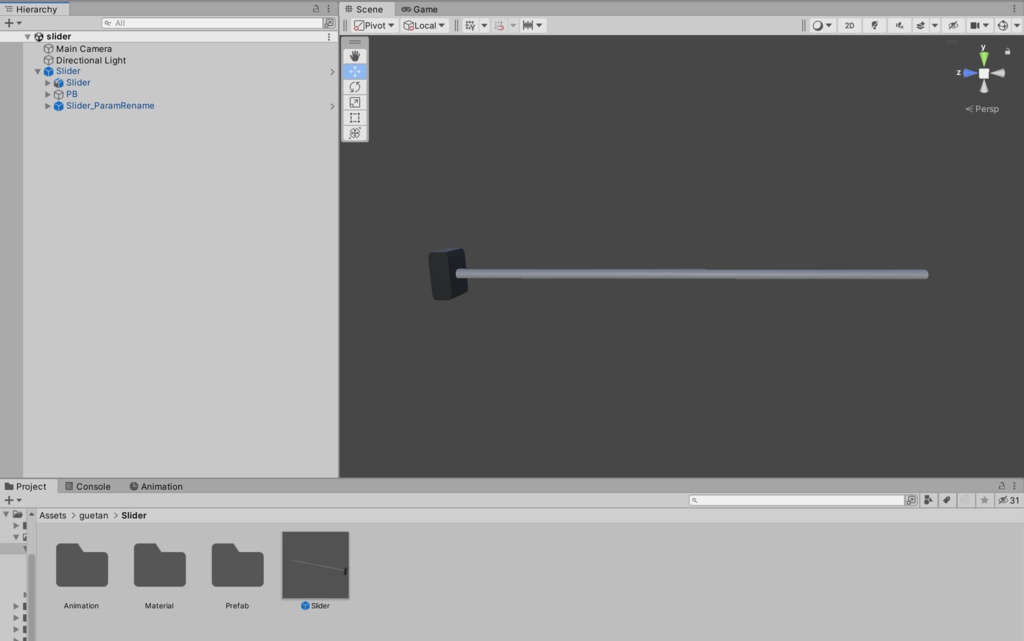The height and width of the screenshot is (641, 1024).
Task: Open slider scene row three-dot options
Action: pos(328,37)
